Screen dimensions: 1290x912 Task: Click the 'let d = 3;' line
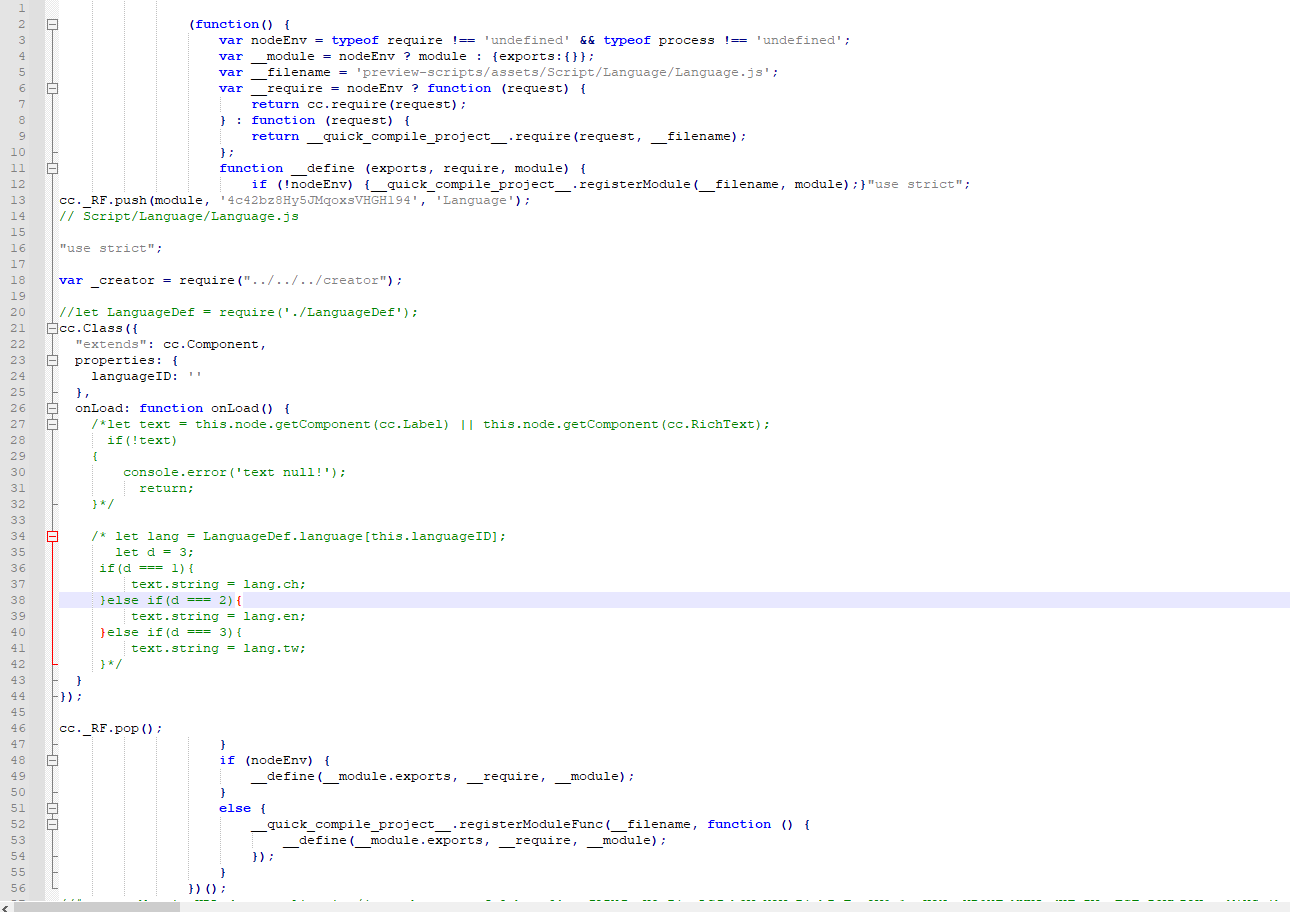tap(155, 552)
